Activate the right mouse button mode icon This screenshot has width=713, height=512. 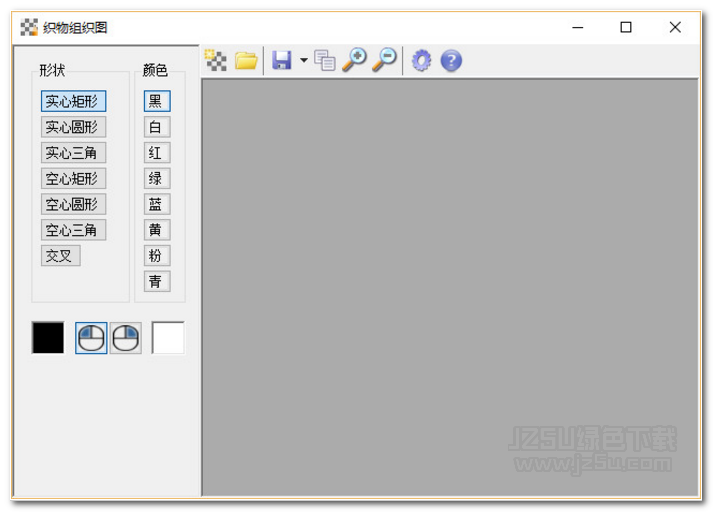[x=126, y=338]
